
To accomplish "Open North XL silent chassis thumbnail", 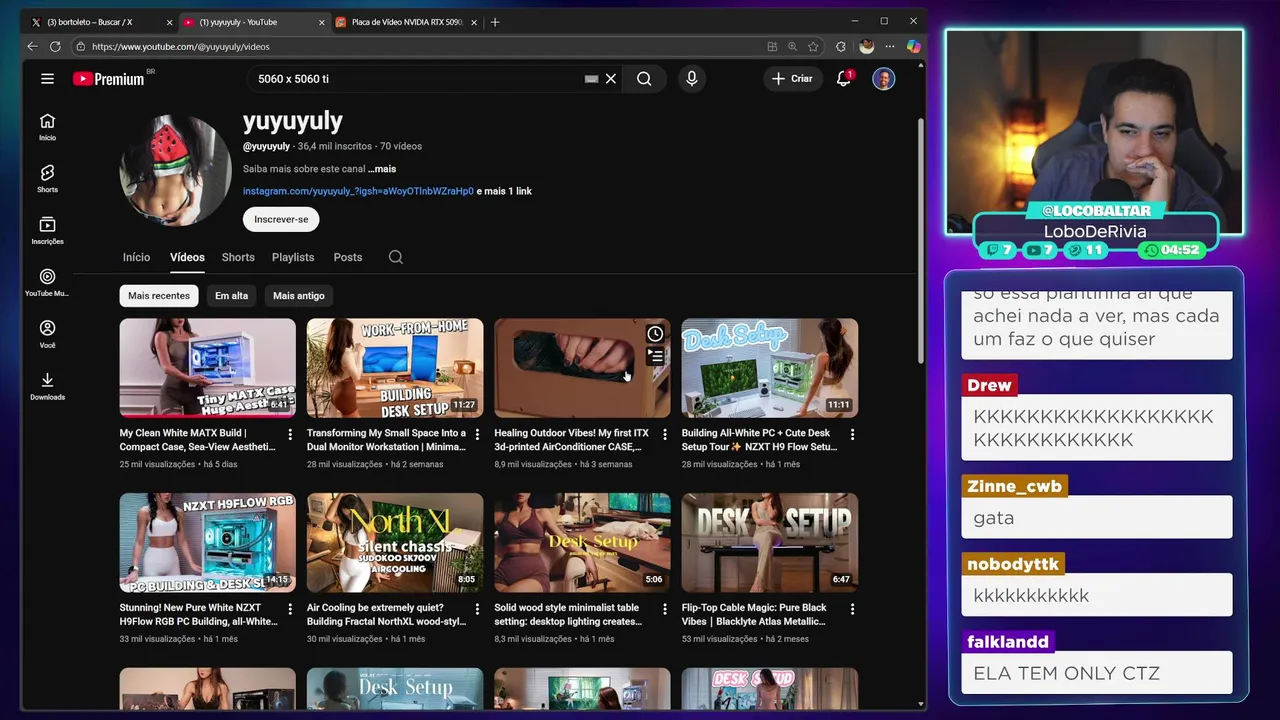I will pyautogui.click(x=395, y=542).
